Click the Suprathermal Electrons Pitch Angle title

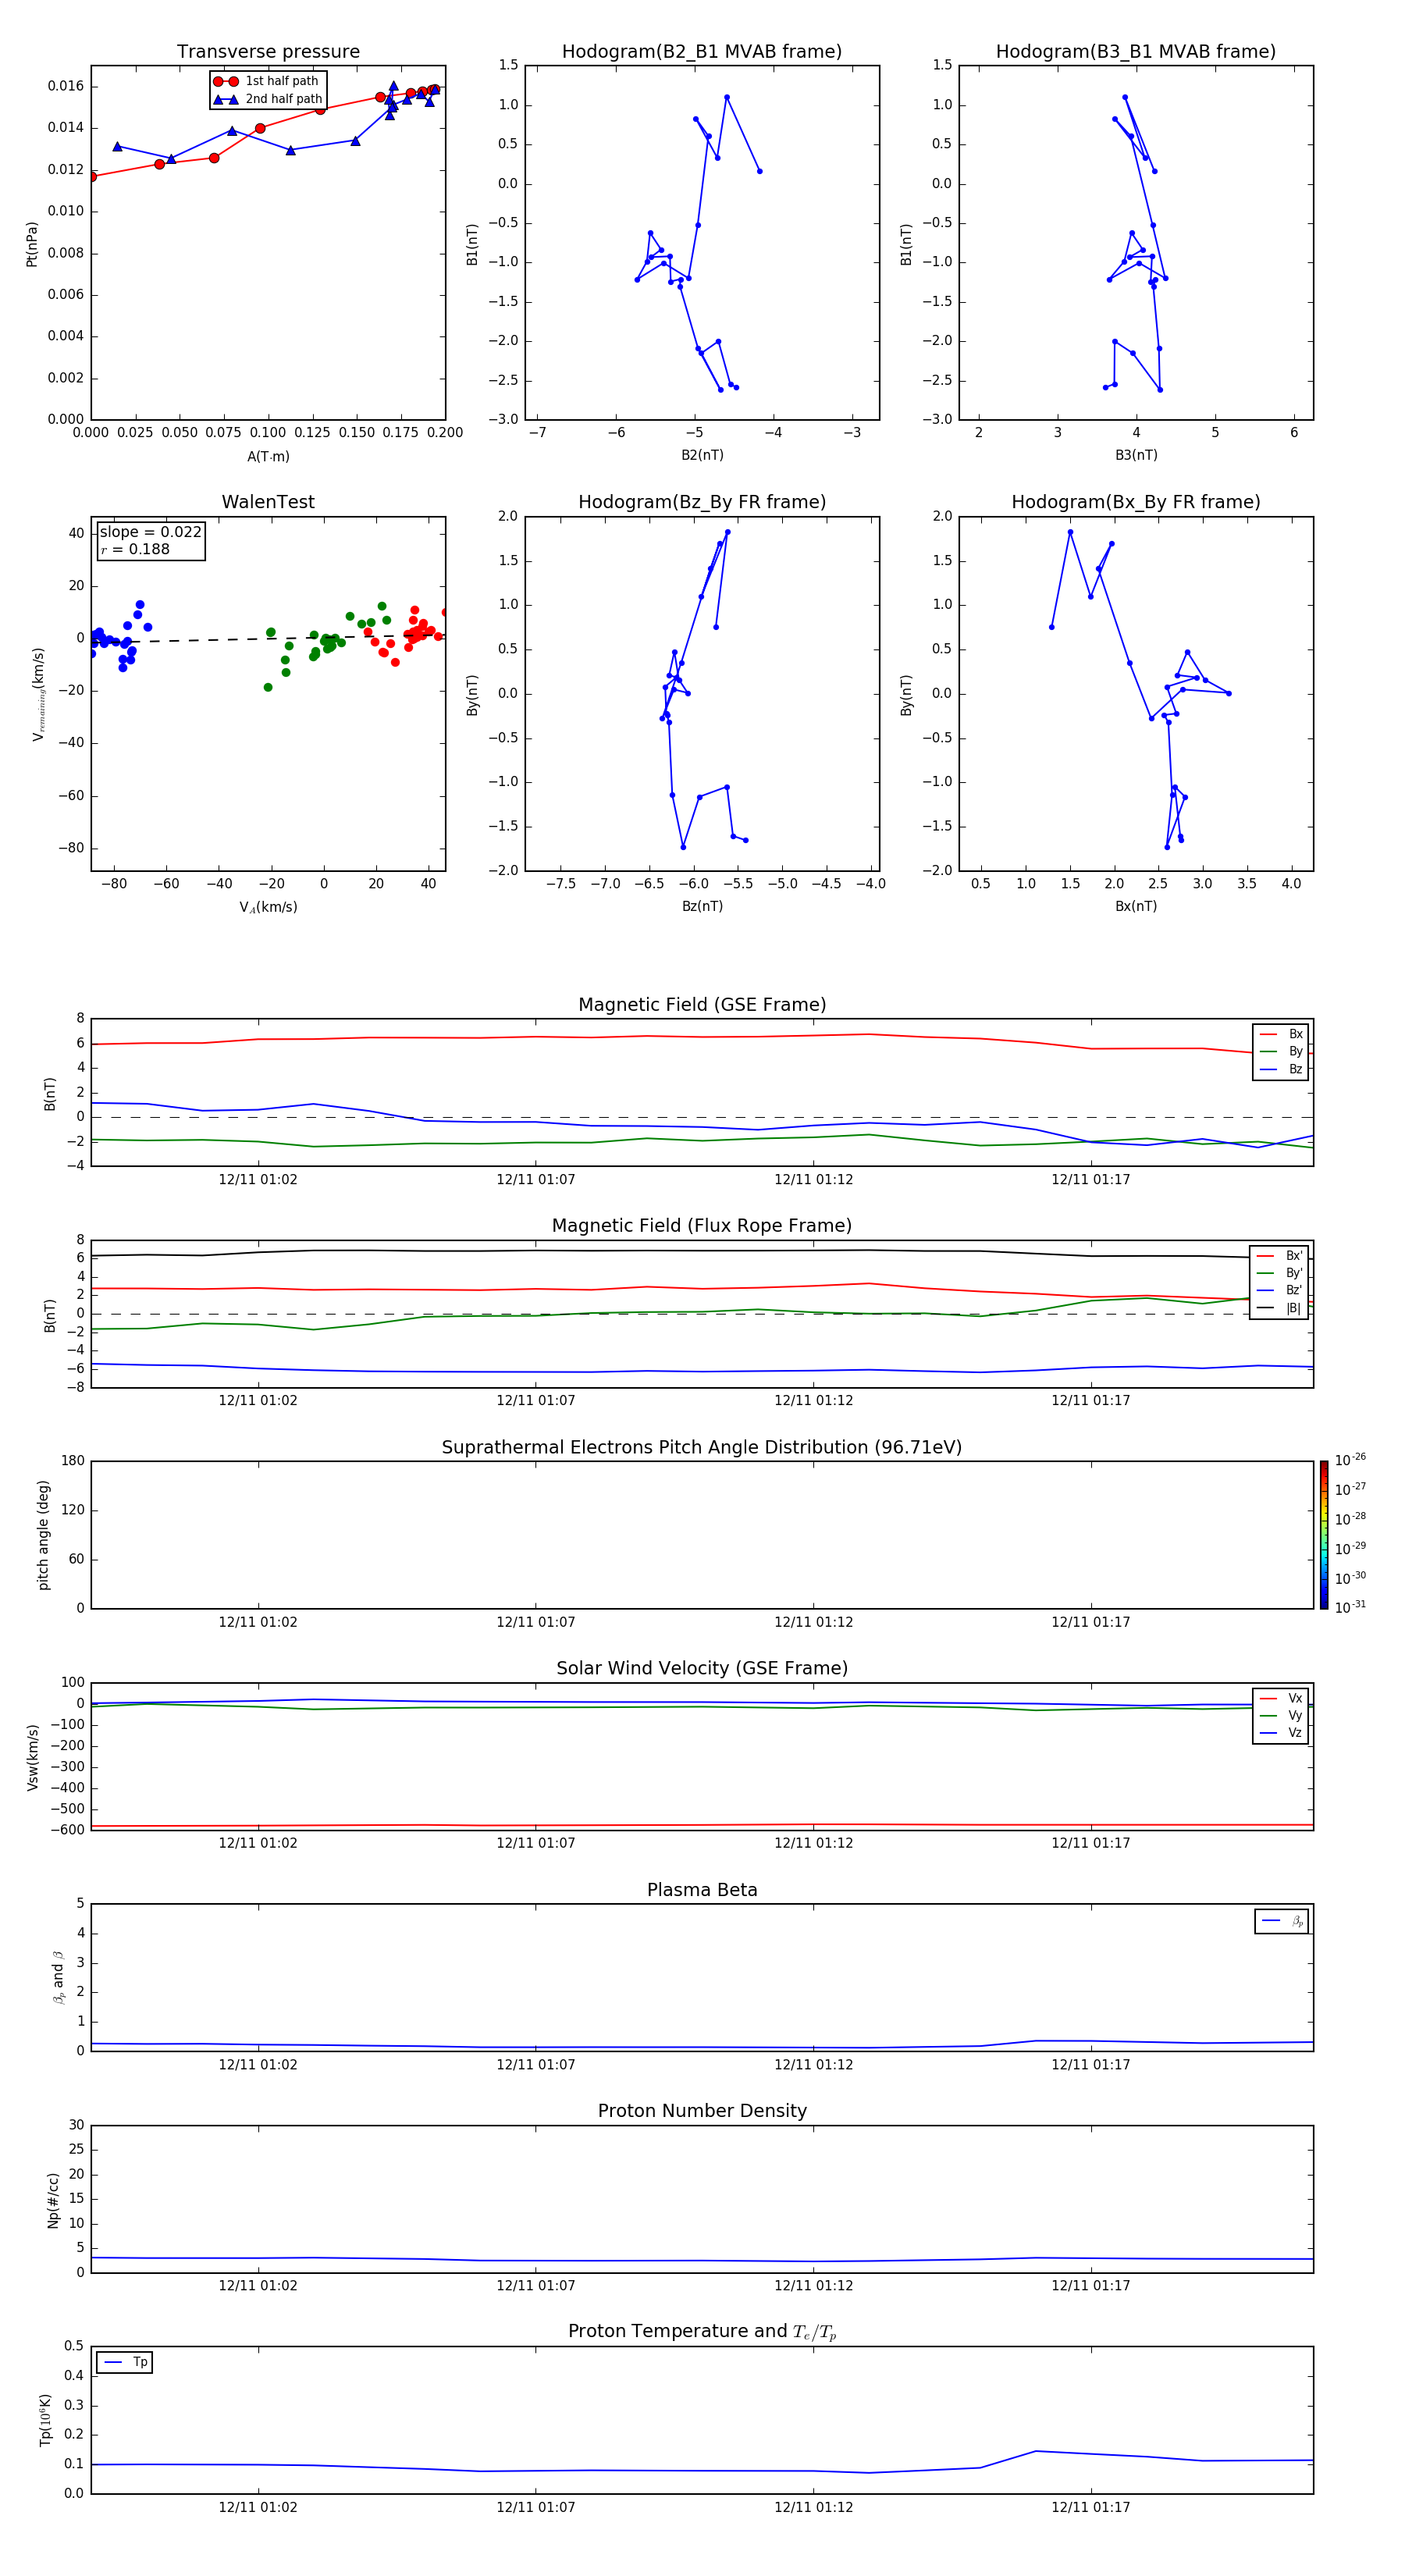tap(702, 1448)
